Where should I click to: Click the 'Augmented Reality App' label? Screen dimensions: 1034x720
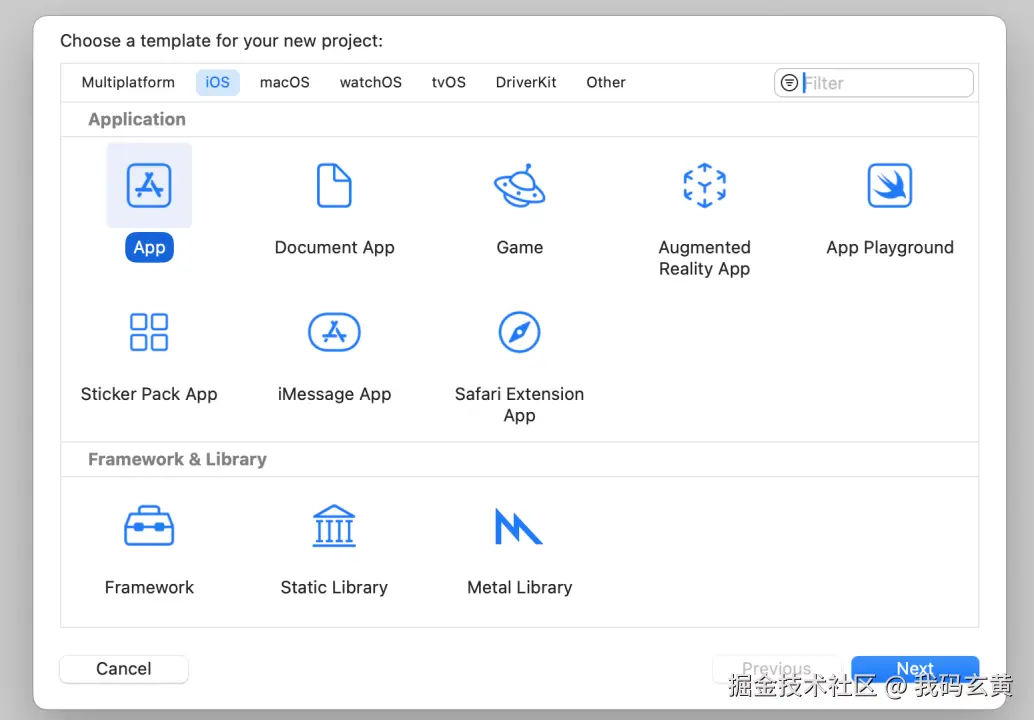coord(704,258)
